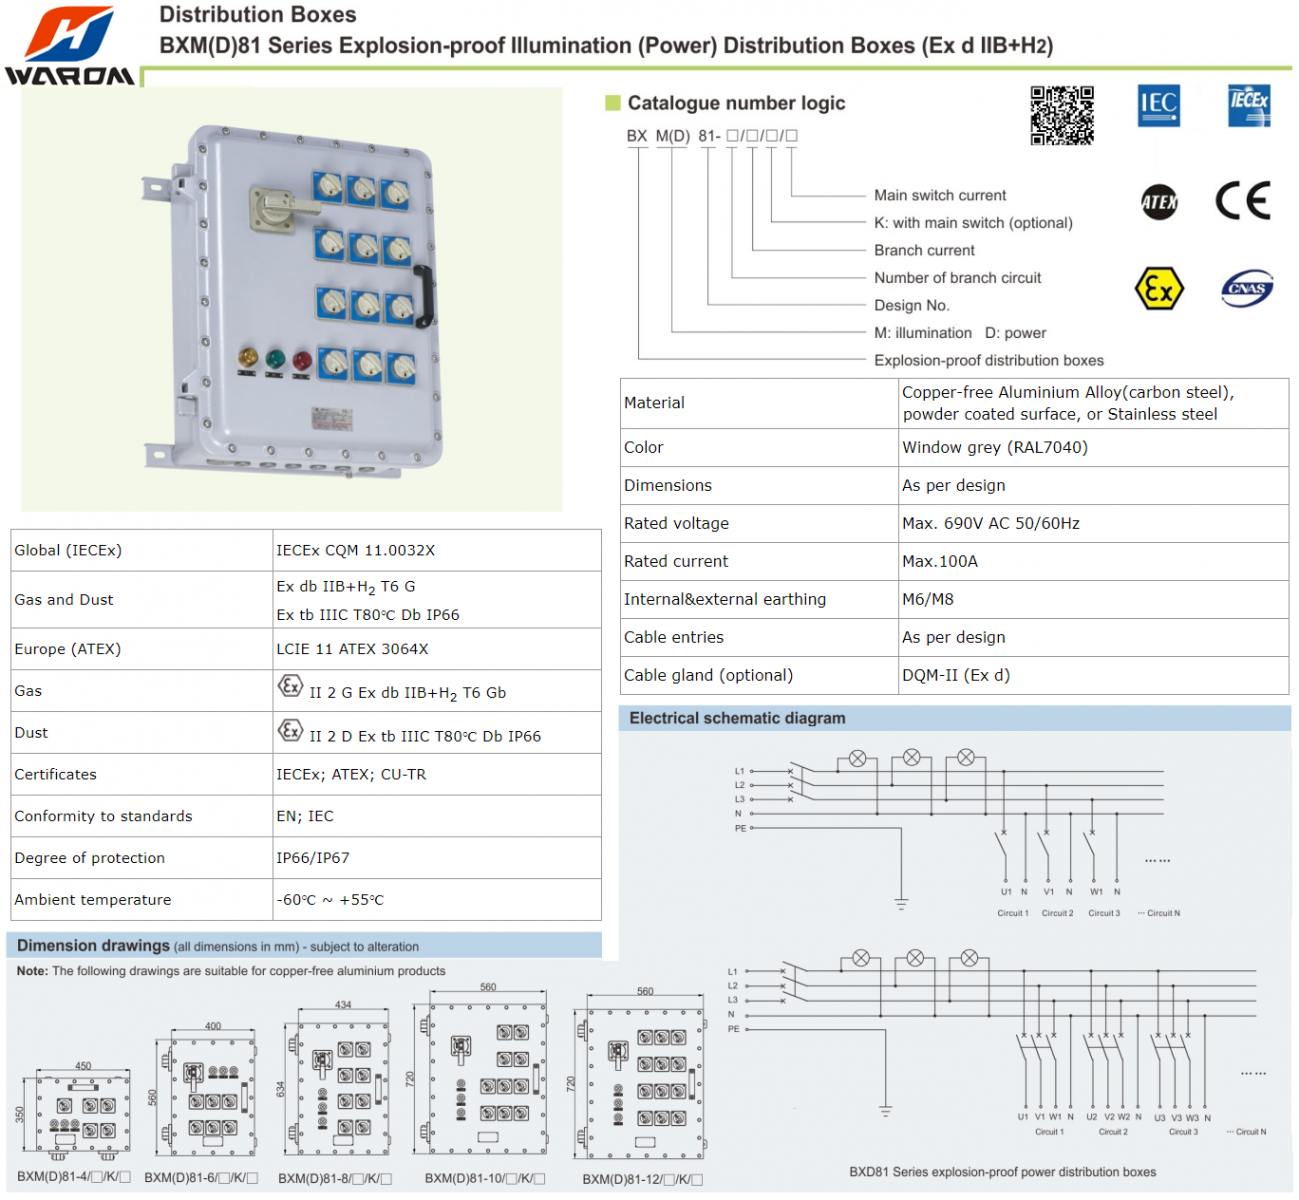Click the 'Distribution Boxes' title
The width and height of the screenshot is (1299, 1200).
[258, 15]
